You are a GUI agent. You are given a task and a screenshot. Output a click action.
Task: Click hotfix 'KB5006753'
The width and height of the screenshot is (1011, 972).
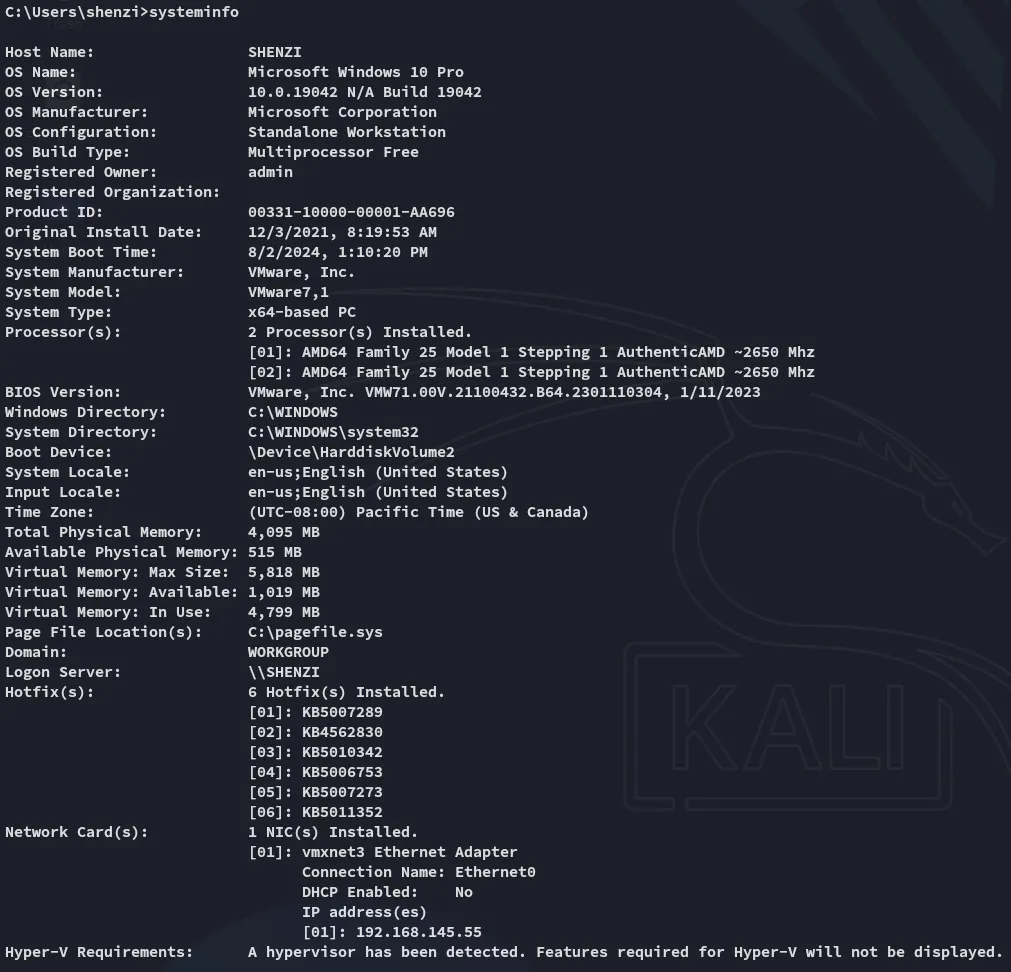click(x=342, y=772)
